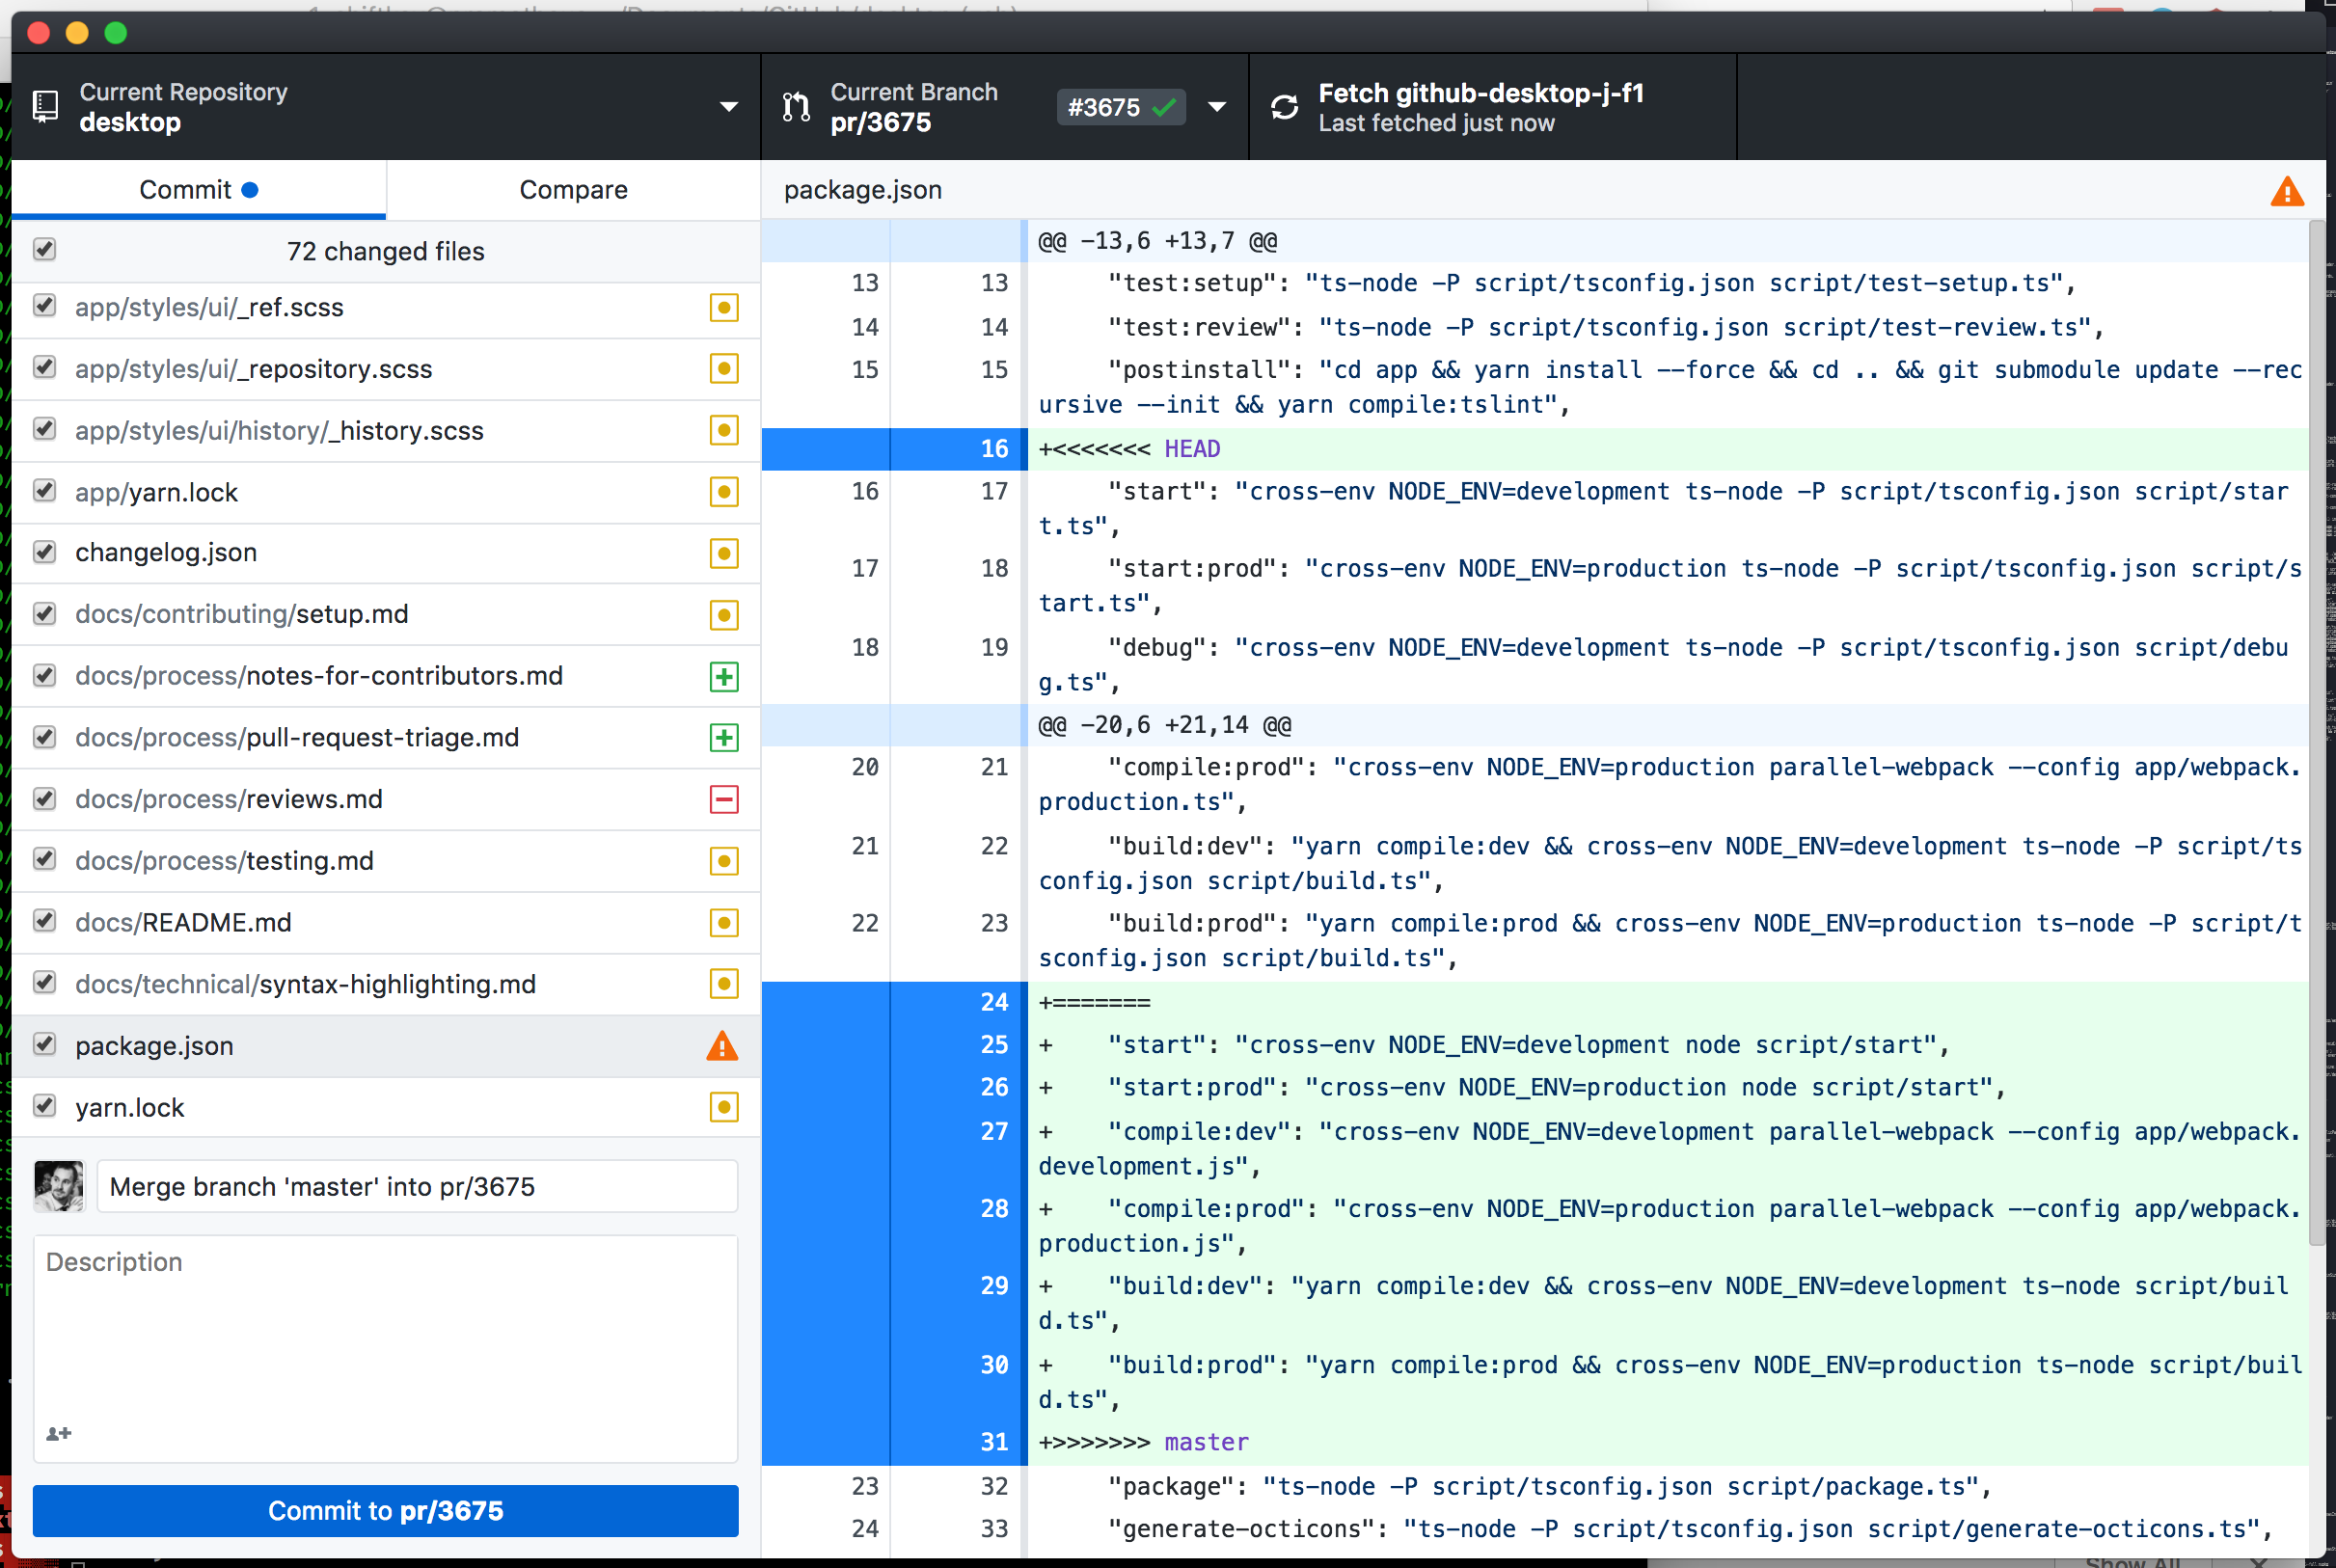Click the green check in the #3675 badge
2336x1568 pixels.
point(1164,107)
